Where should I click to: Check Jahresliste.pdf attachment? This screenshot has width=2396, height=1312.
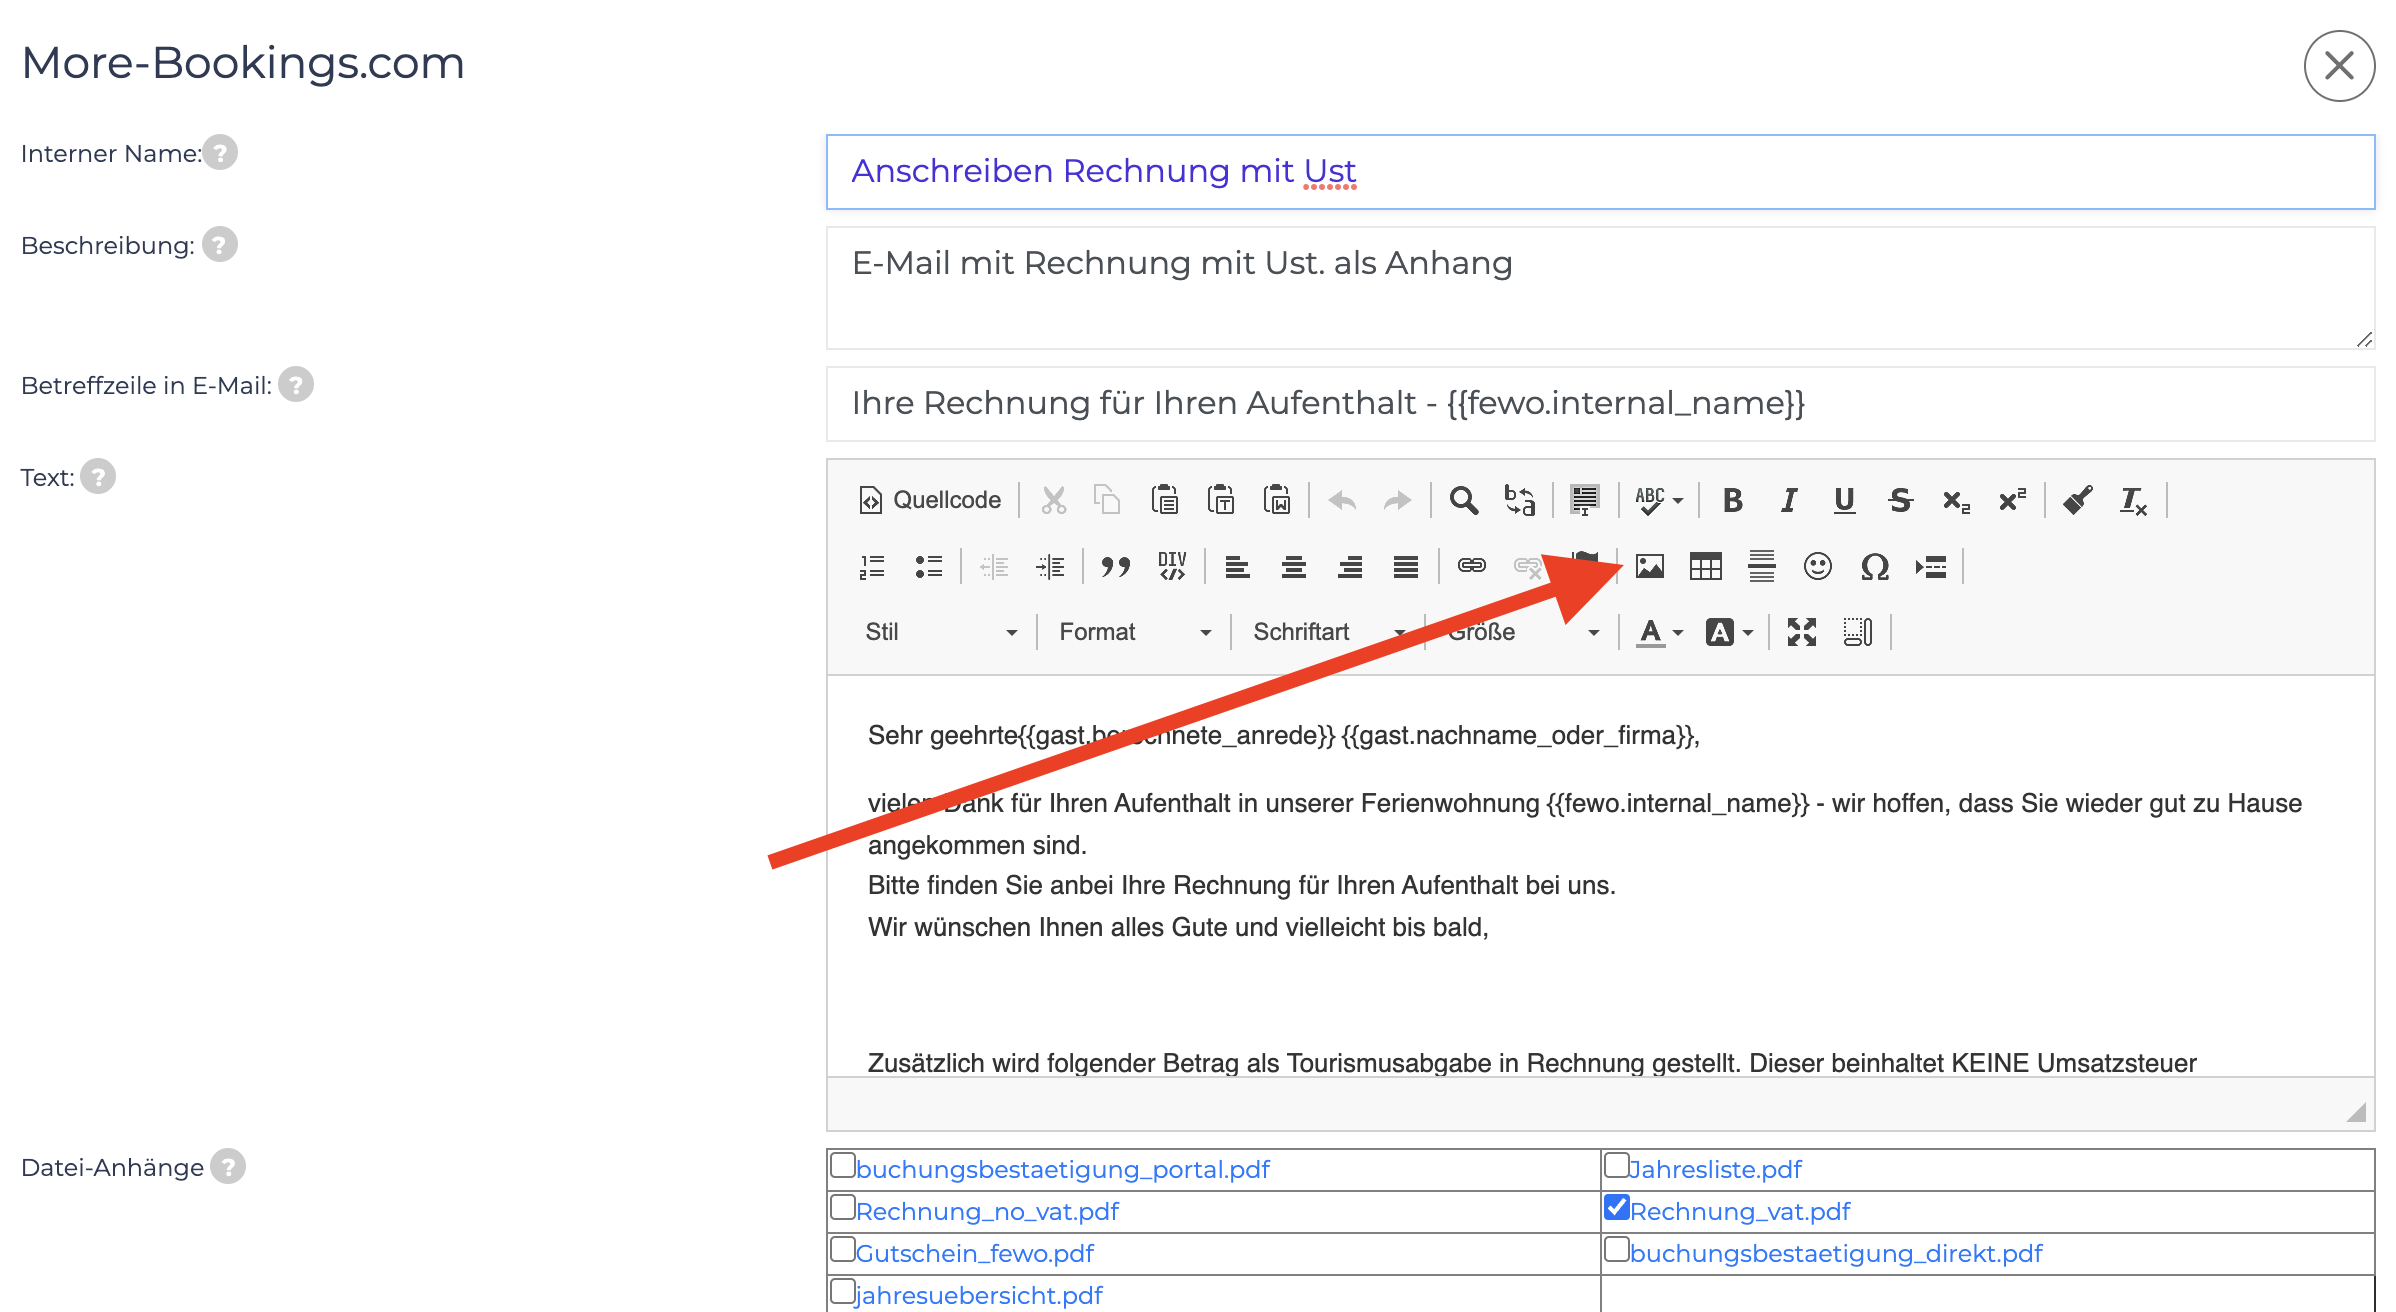point(1617,1166)
